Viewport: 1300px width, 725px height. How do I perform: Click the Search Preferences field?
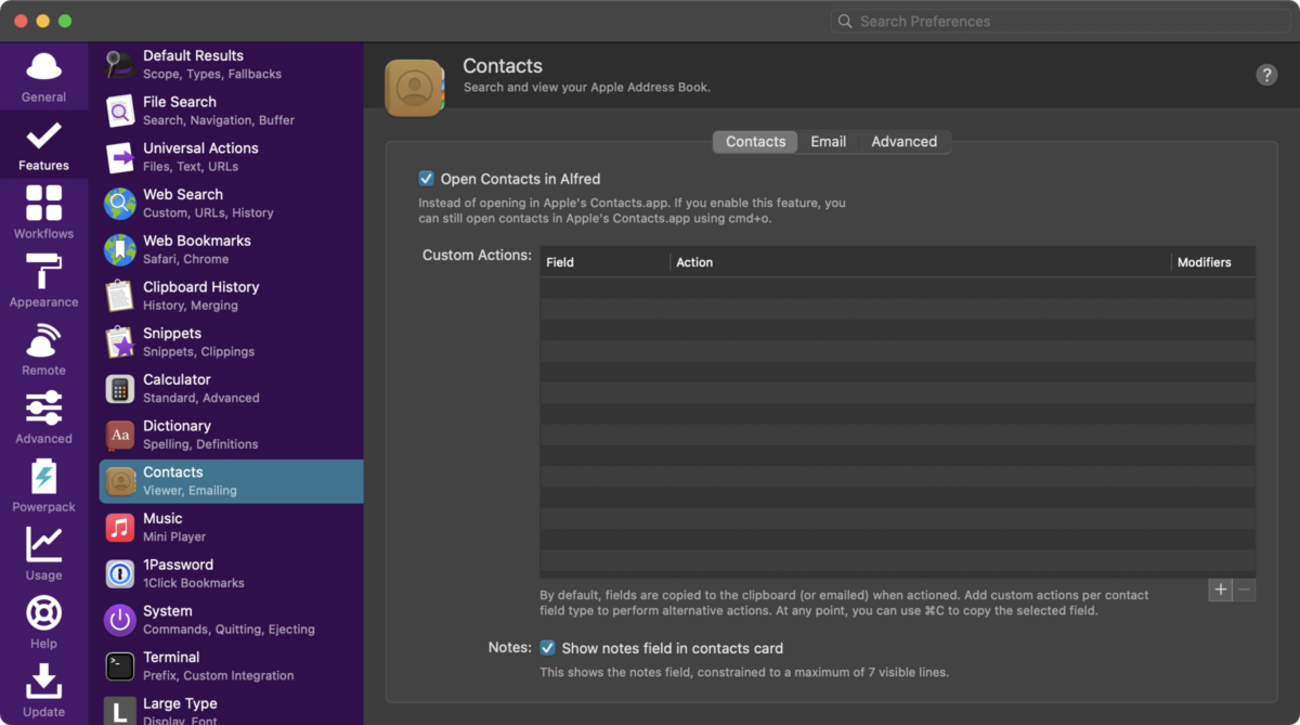coord(1060,21)
